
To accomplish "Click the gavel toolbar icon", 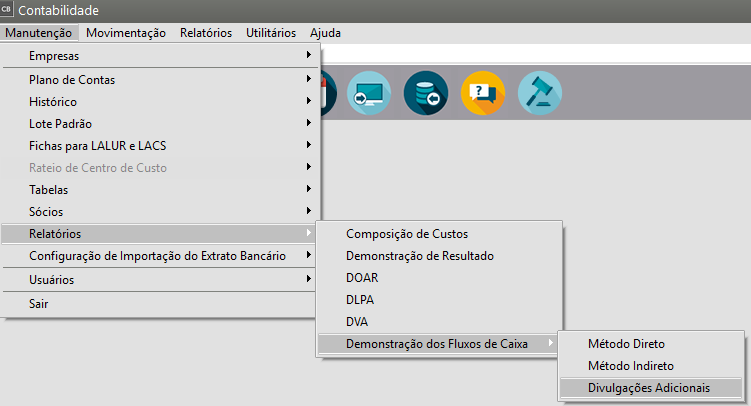I will 540,93.
